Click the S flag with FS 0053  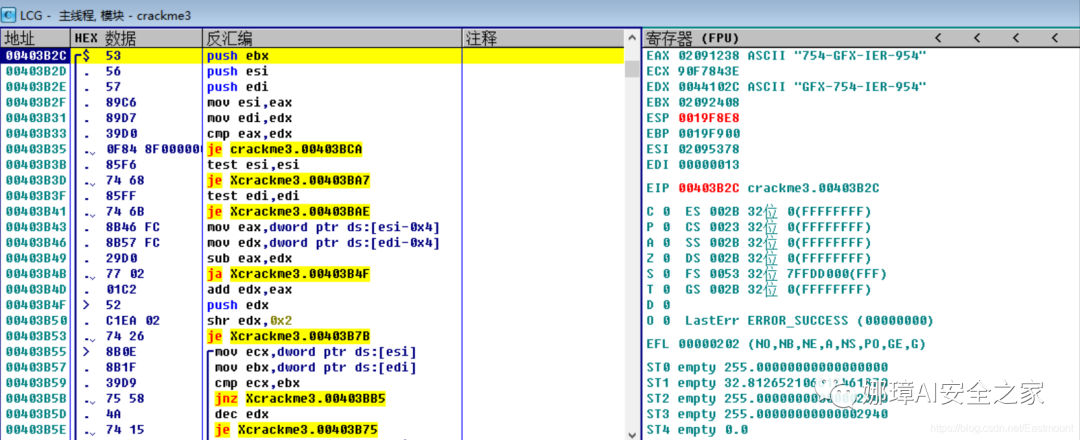click(767, 274)
